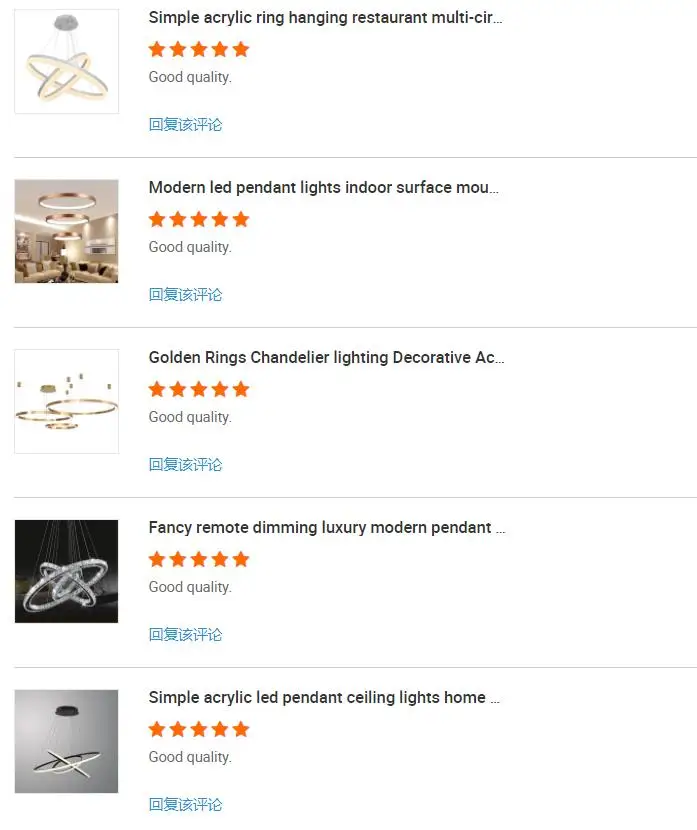The image size is (697, 830).
Task: Select a star rating for Simple acrylic led pendant
Action: coord(199,729)
